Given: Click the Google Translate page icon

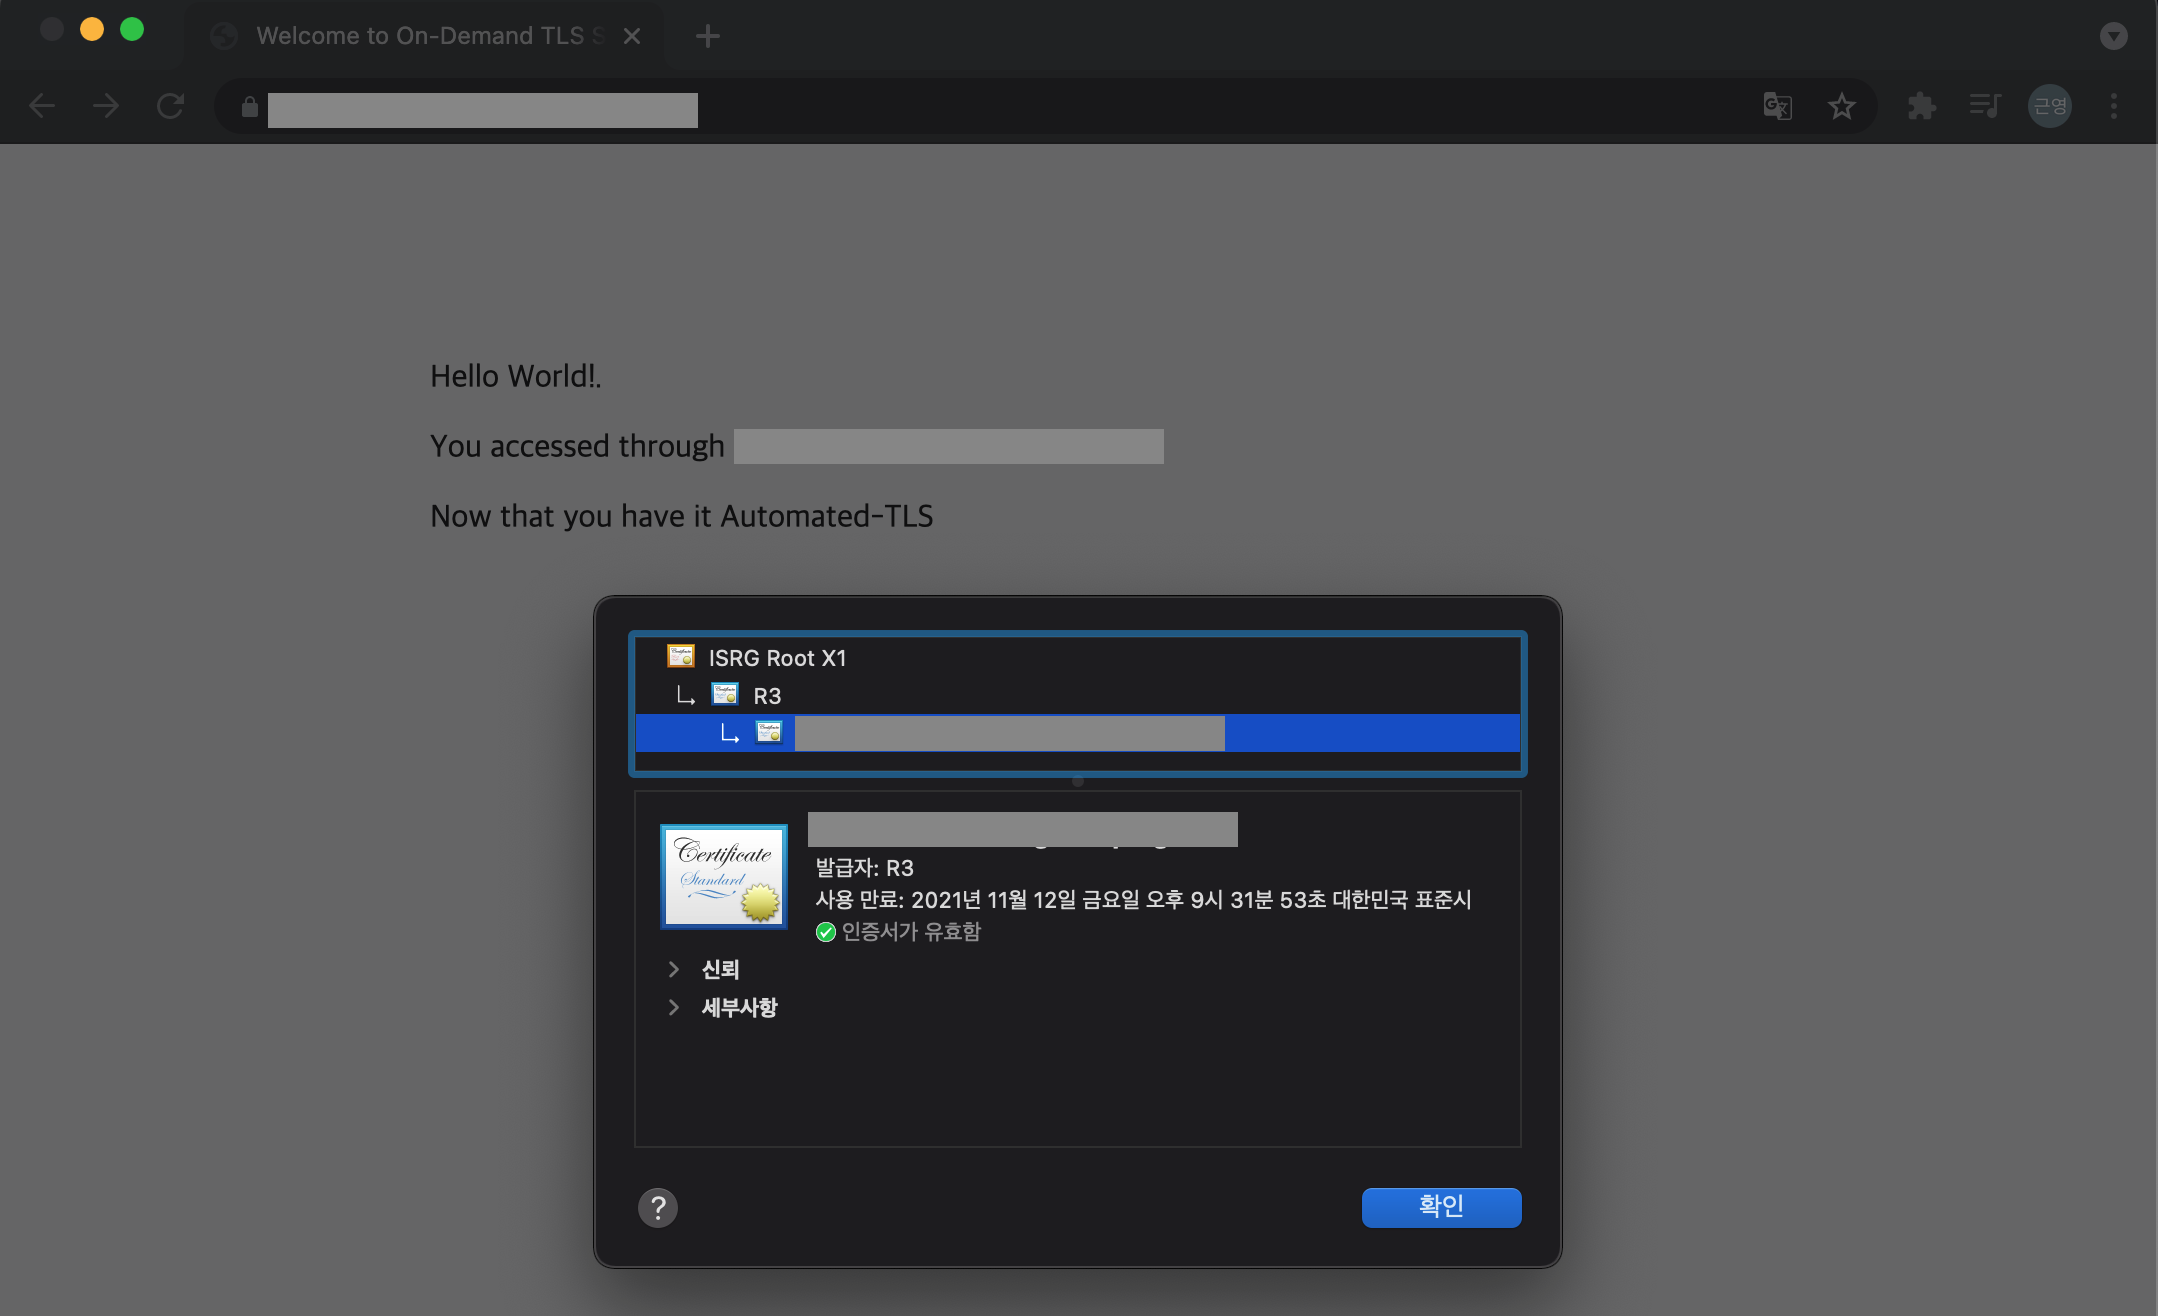Looking at the screenshot, I should tap(1777, 106).
